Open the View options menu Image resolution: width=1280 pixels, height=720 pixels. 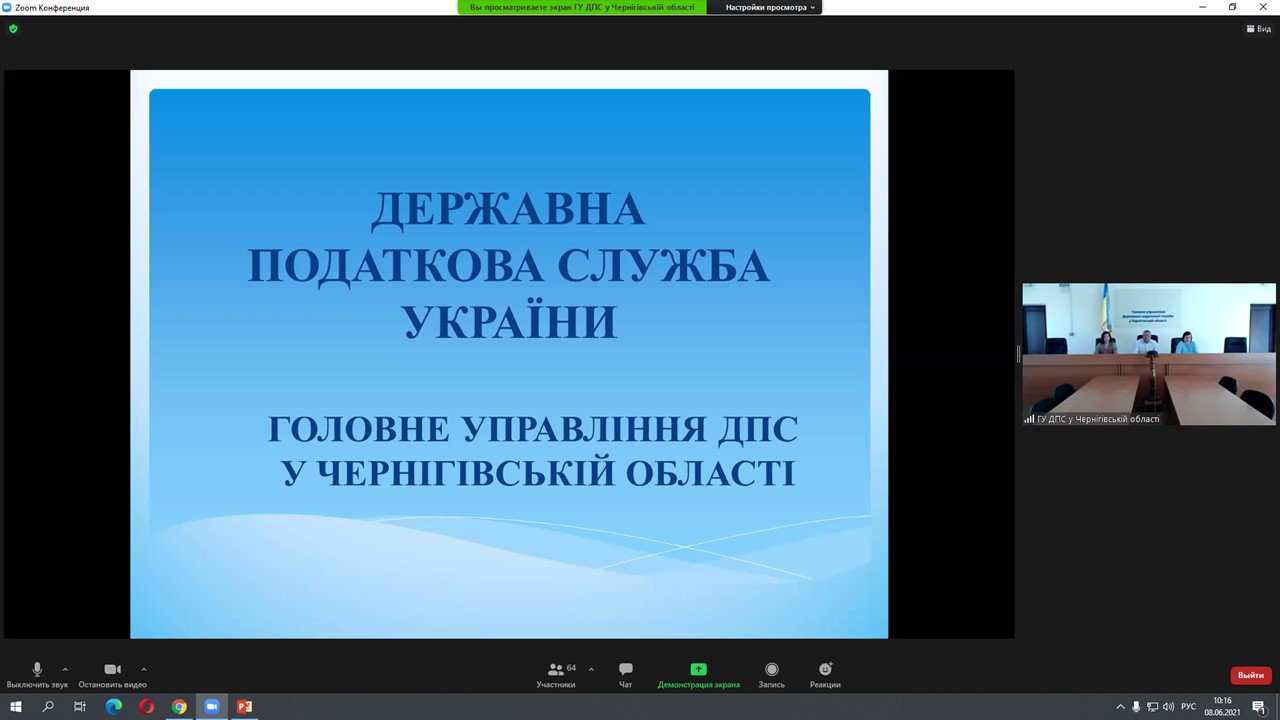pos(1258,29)
